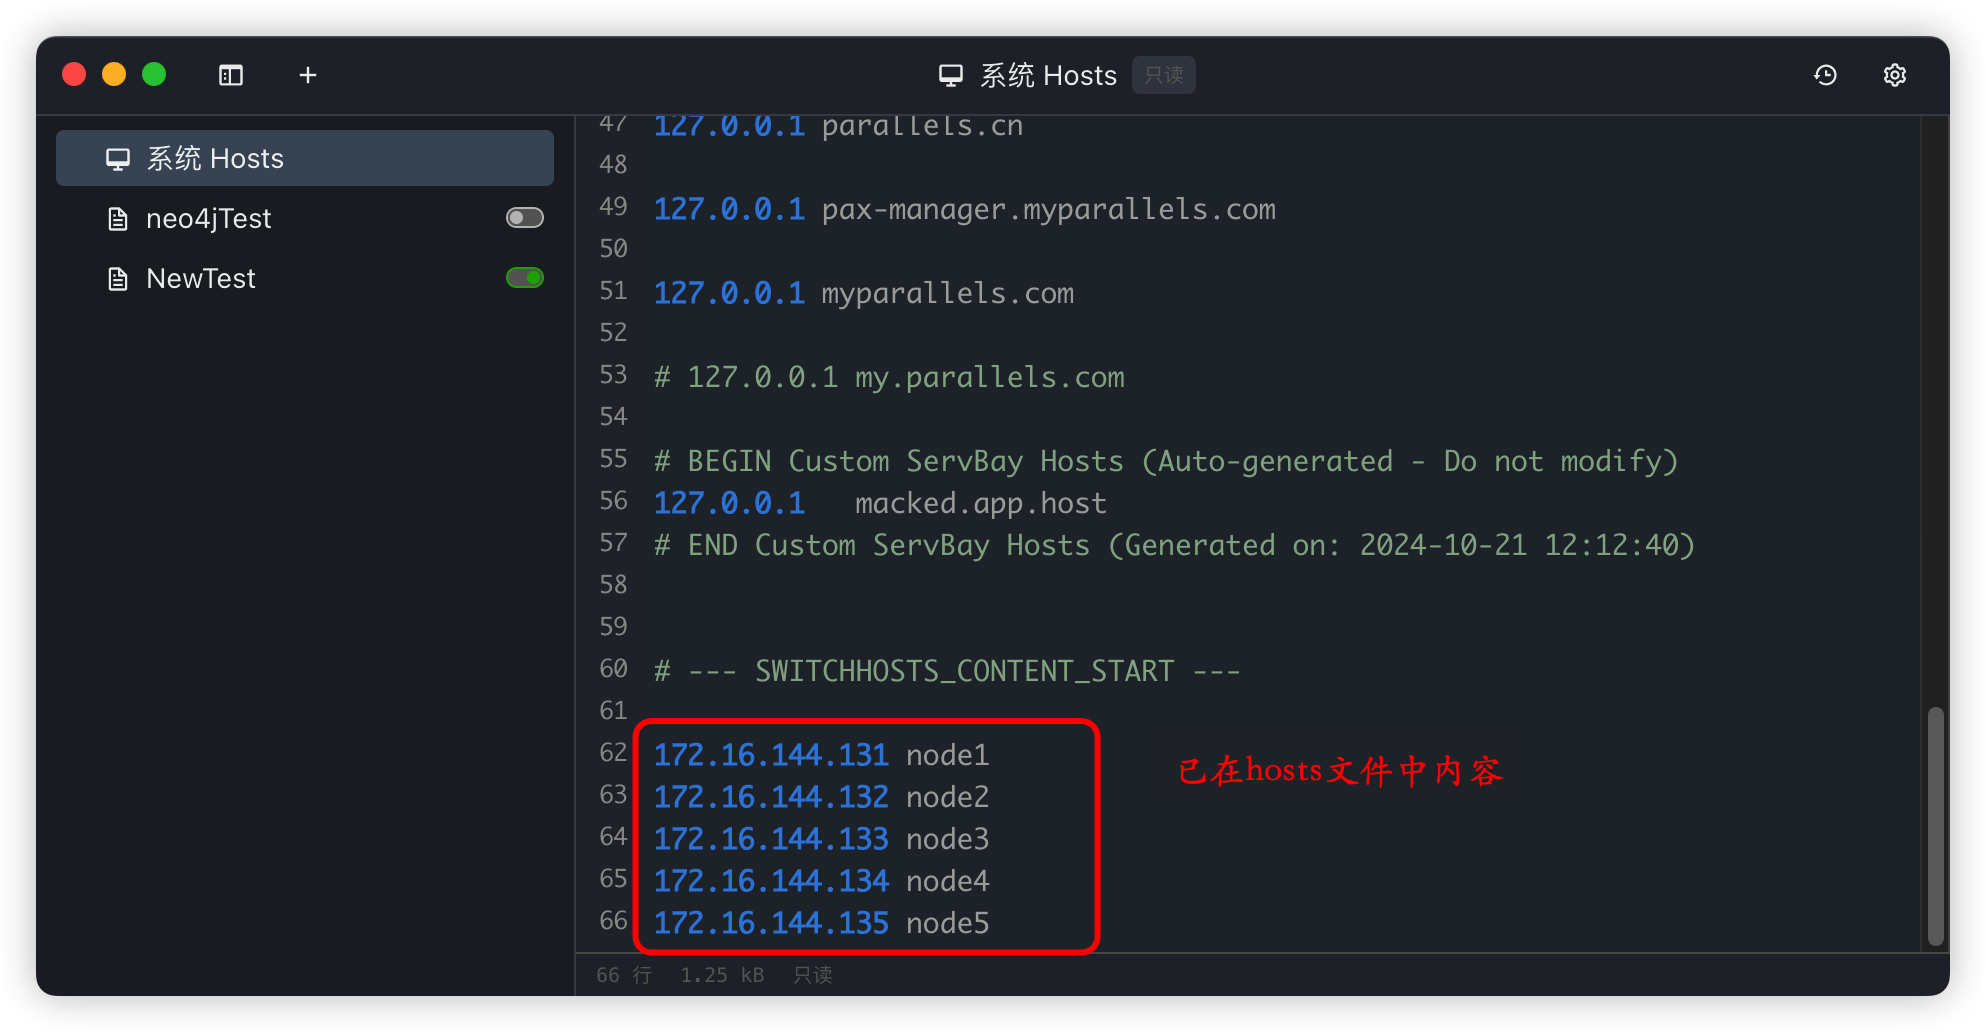Click line number 60 in the gutter
The width and height of the screenshot is (1986, 1032).
pos(613,669)
